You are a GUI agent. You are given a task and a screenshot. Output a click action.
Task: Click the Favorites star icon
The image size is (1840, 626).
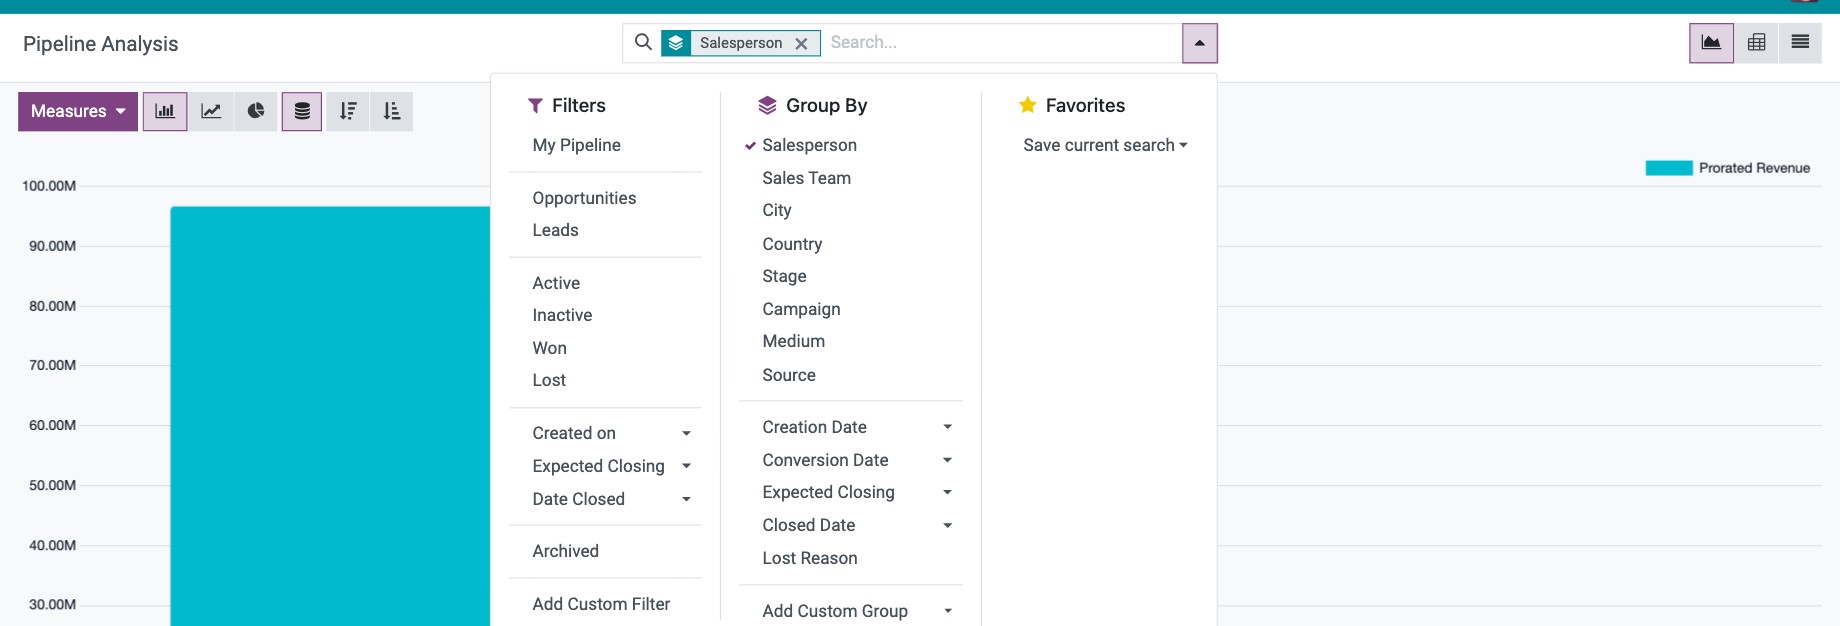click(x=1027, y=105)
